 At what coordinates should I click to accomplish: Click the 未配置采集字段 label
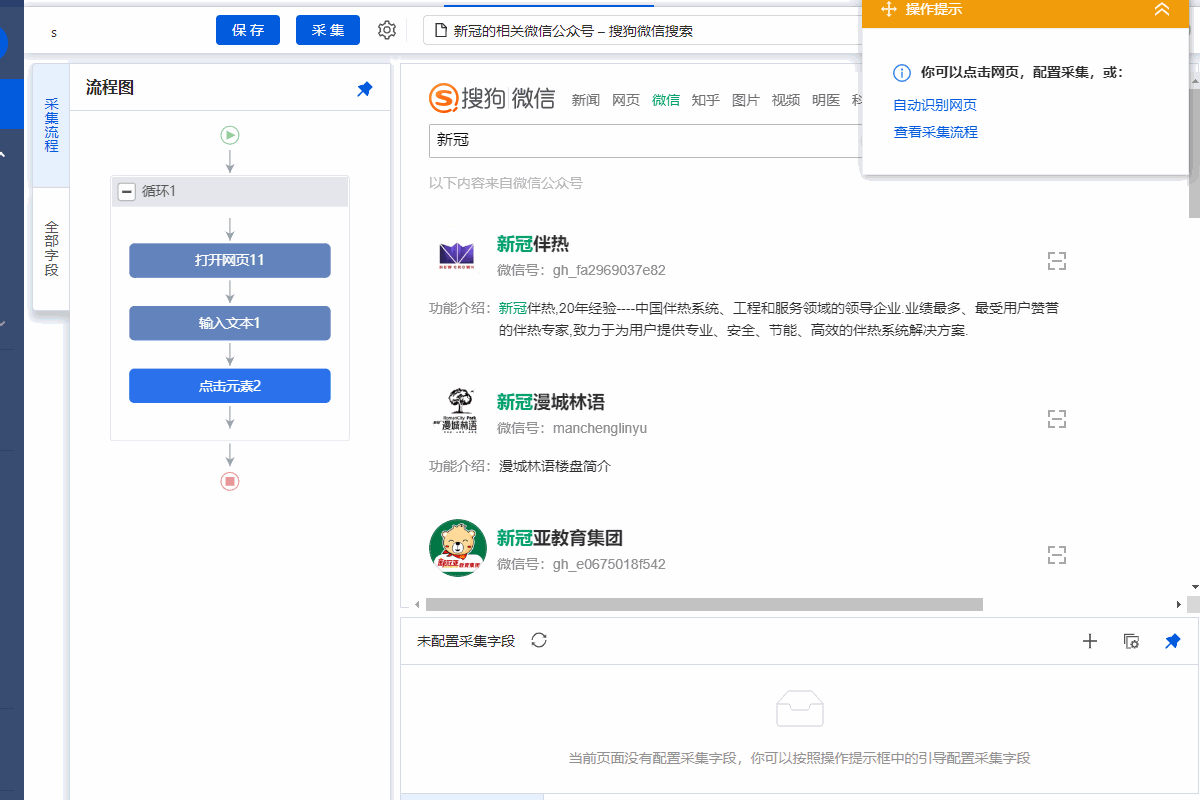(466, 641)
